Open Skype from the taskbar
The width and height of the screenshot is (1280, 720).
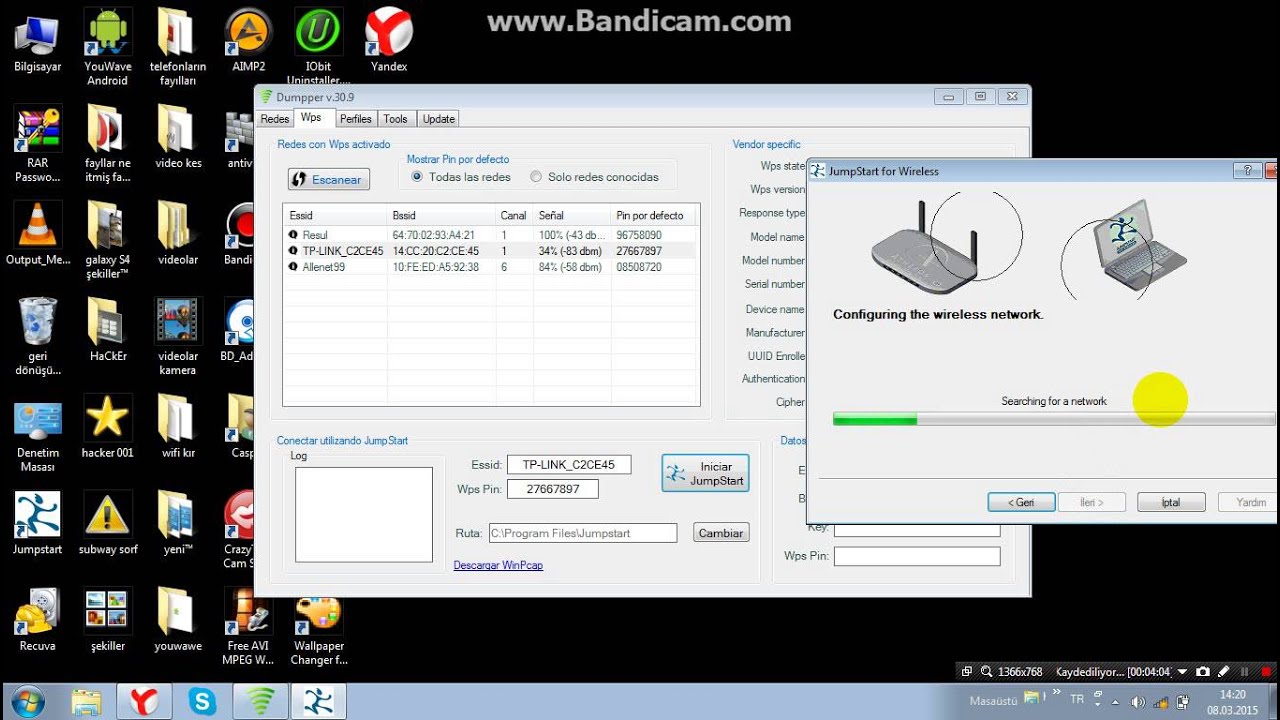click(202, 701)
